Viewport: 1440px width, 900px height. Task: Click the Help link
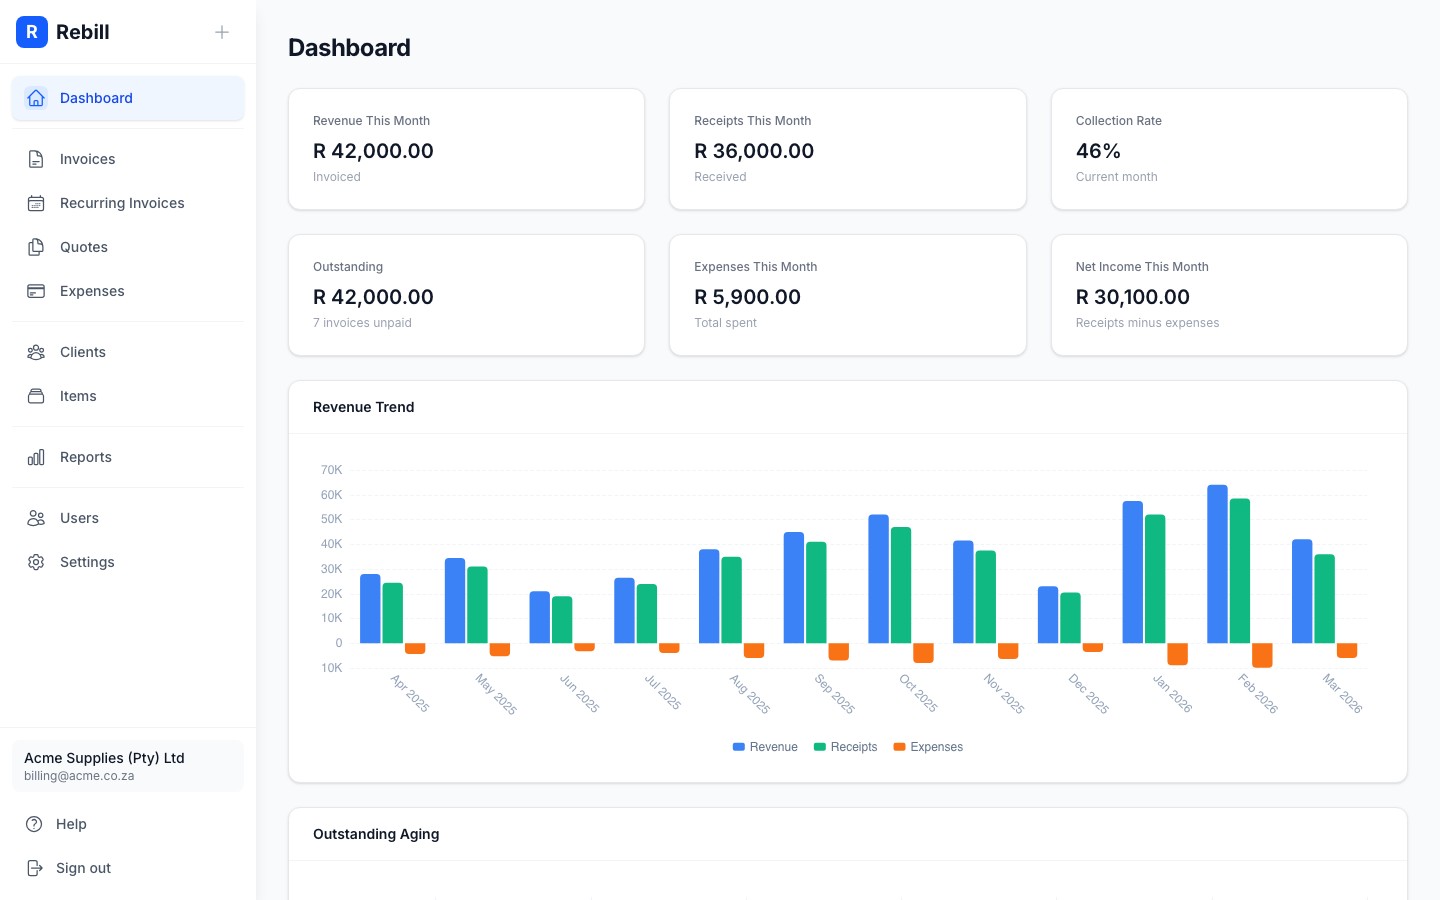pyautogui.click(x=71, y=824)
